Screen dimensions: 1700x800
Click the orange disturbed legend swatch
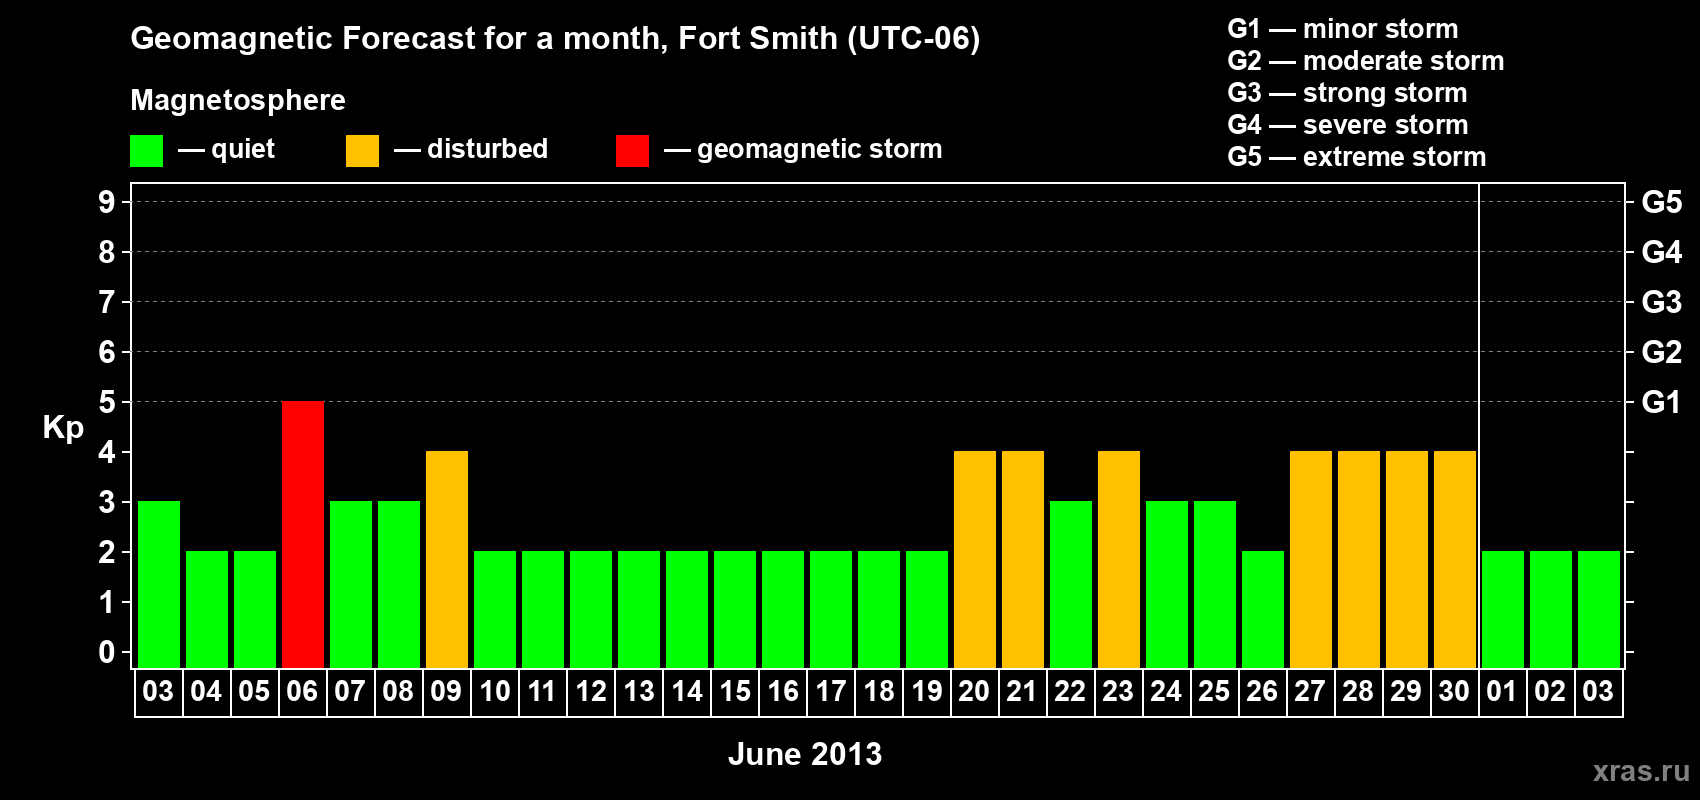click(x=362, y=151)
